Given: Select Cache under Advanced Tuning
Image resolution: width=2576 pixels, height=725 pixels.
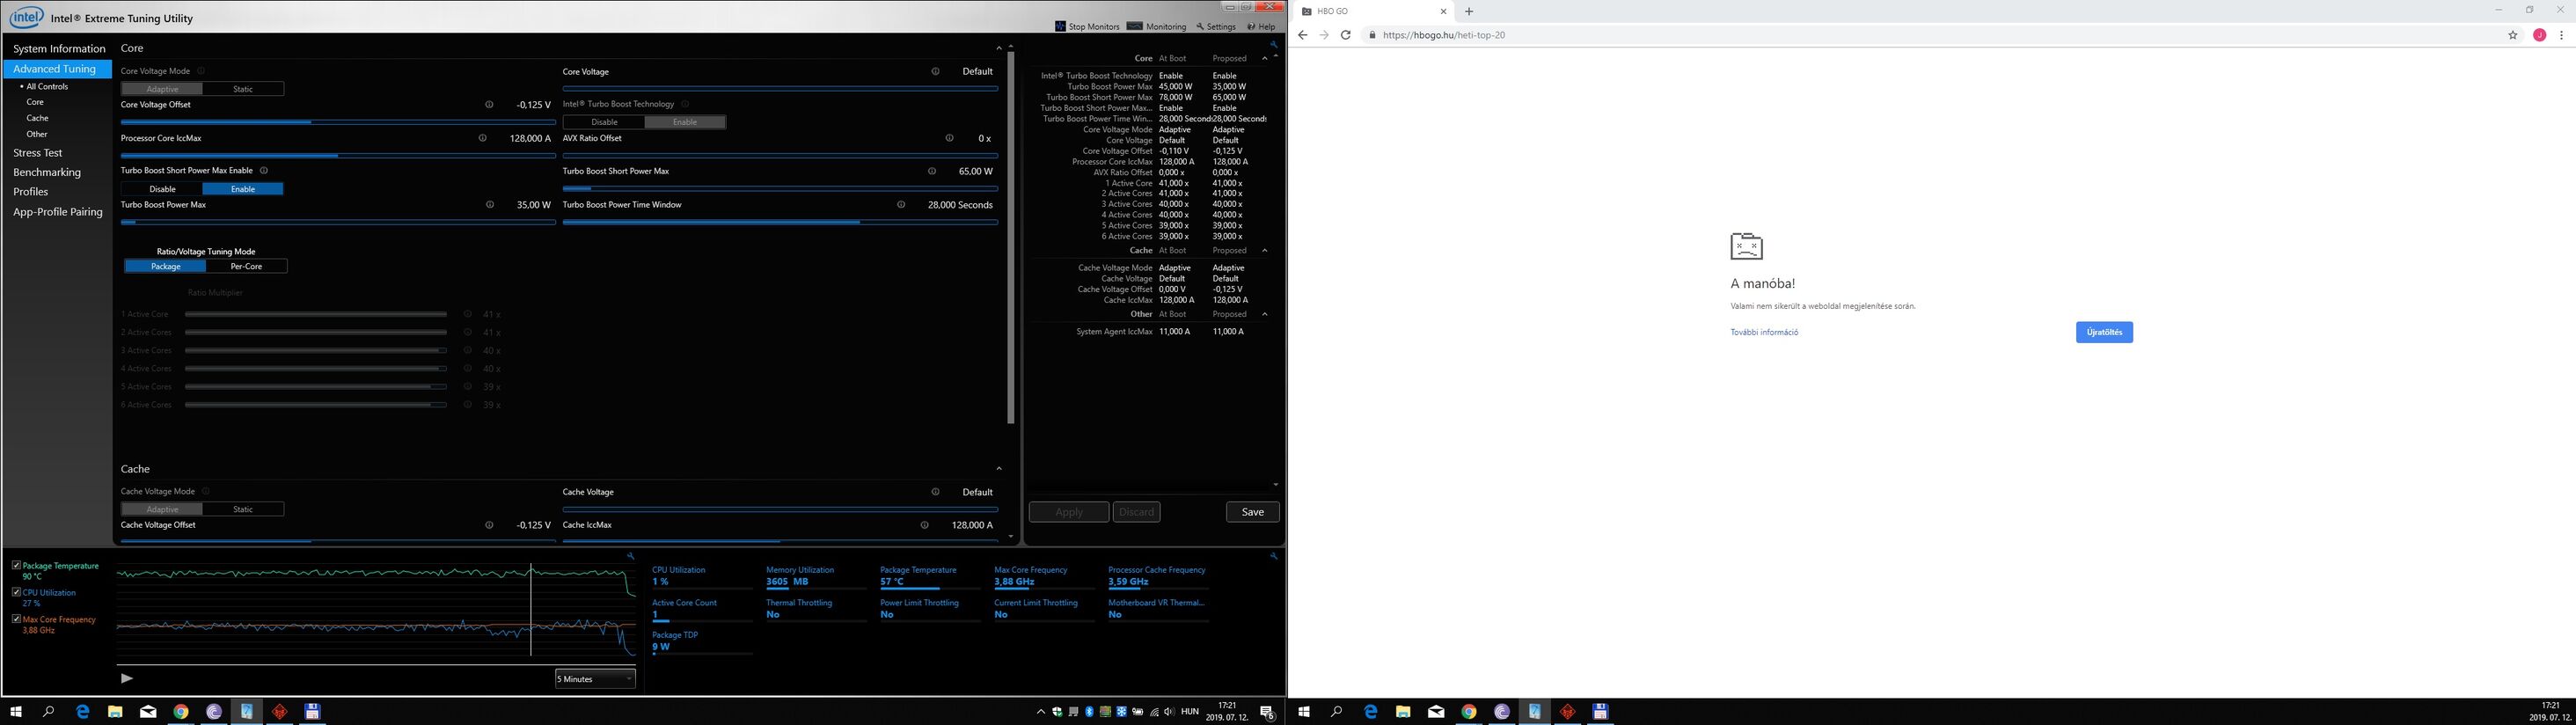Looking at the screenshot, I should click(x=37, y=118).
